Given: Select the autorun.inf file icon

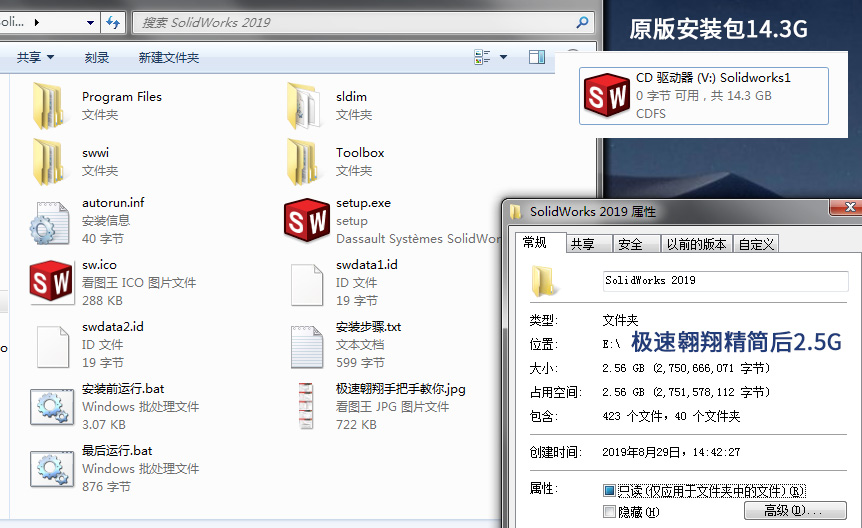Looking at the screenshot, I should coord(50,223).
